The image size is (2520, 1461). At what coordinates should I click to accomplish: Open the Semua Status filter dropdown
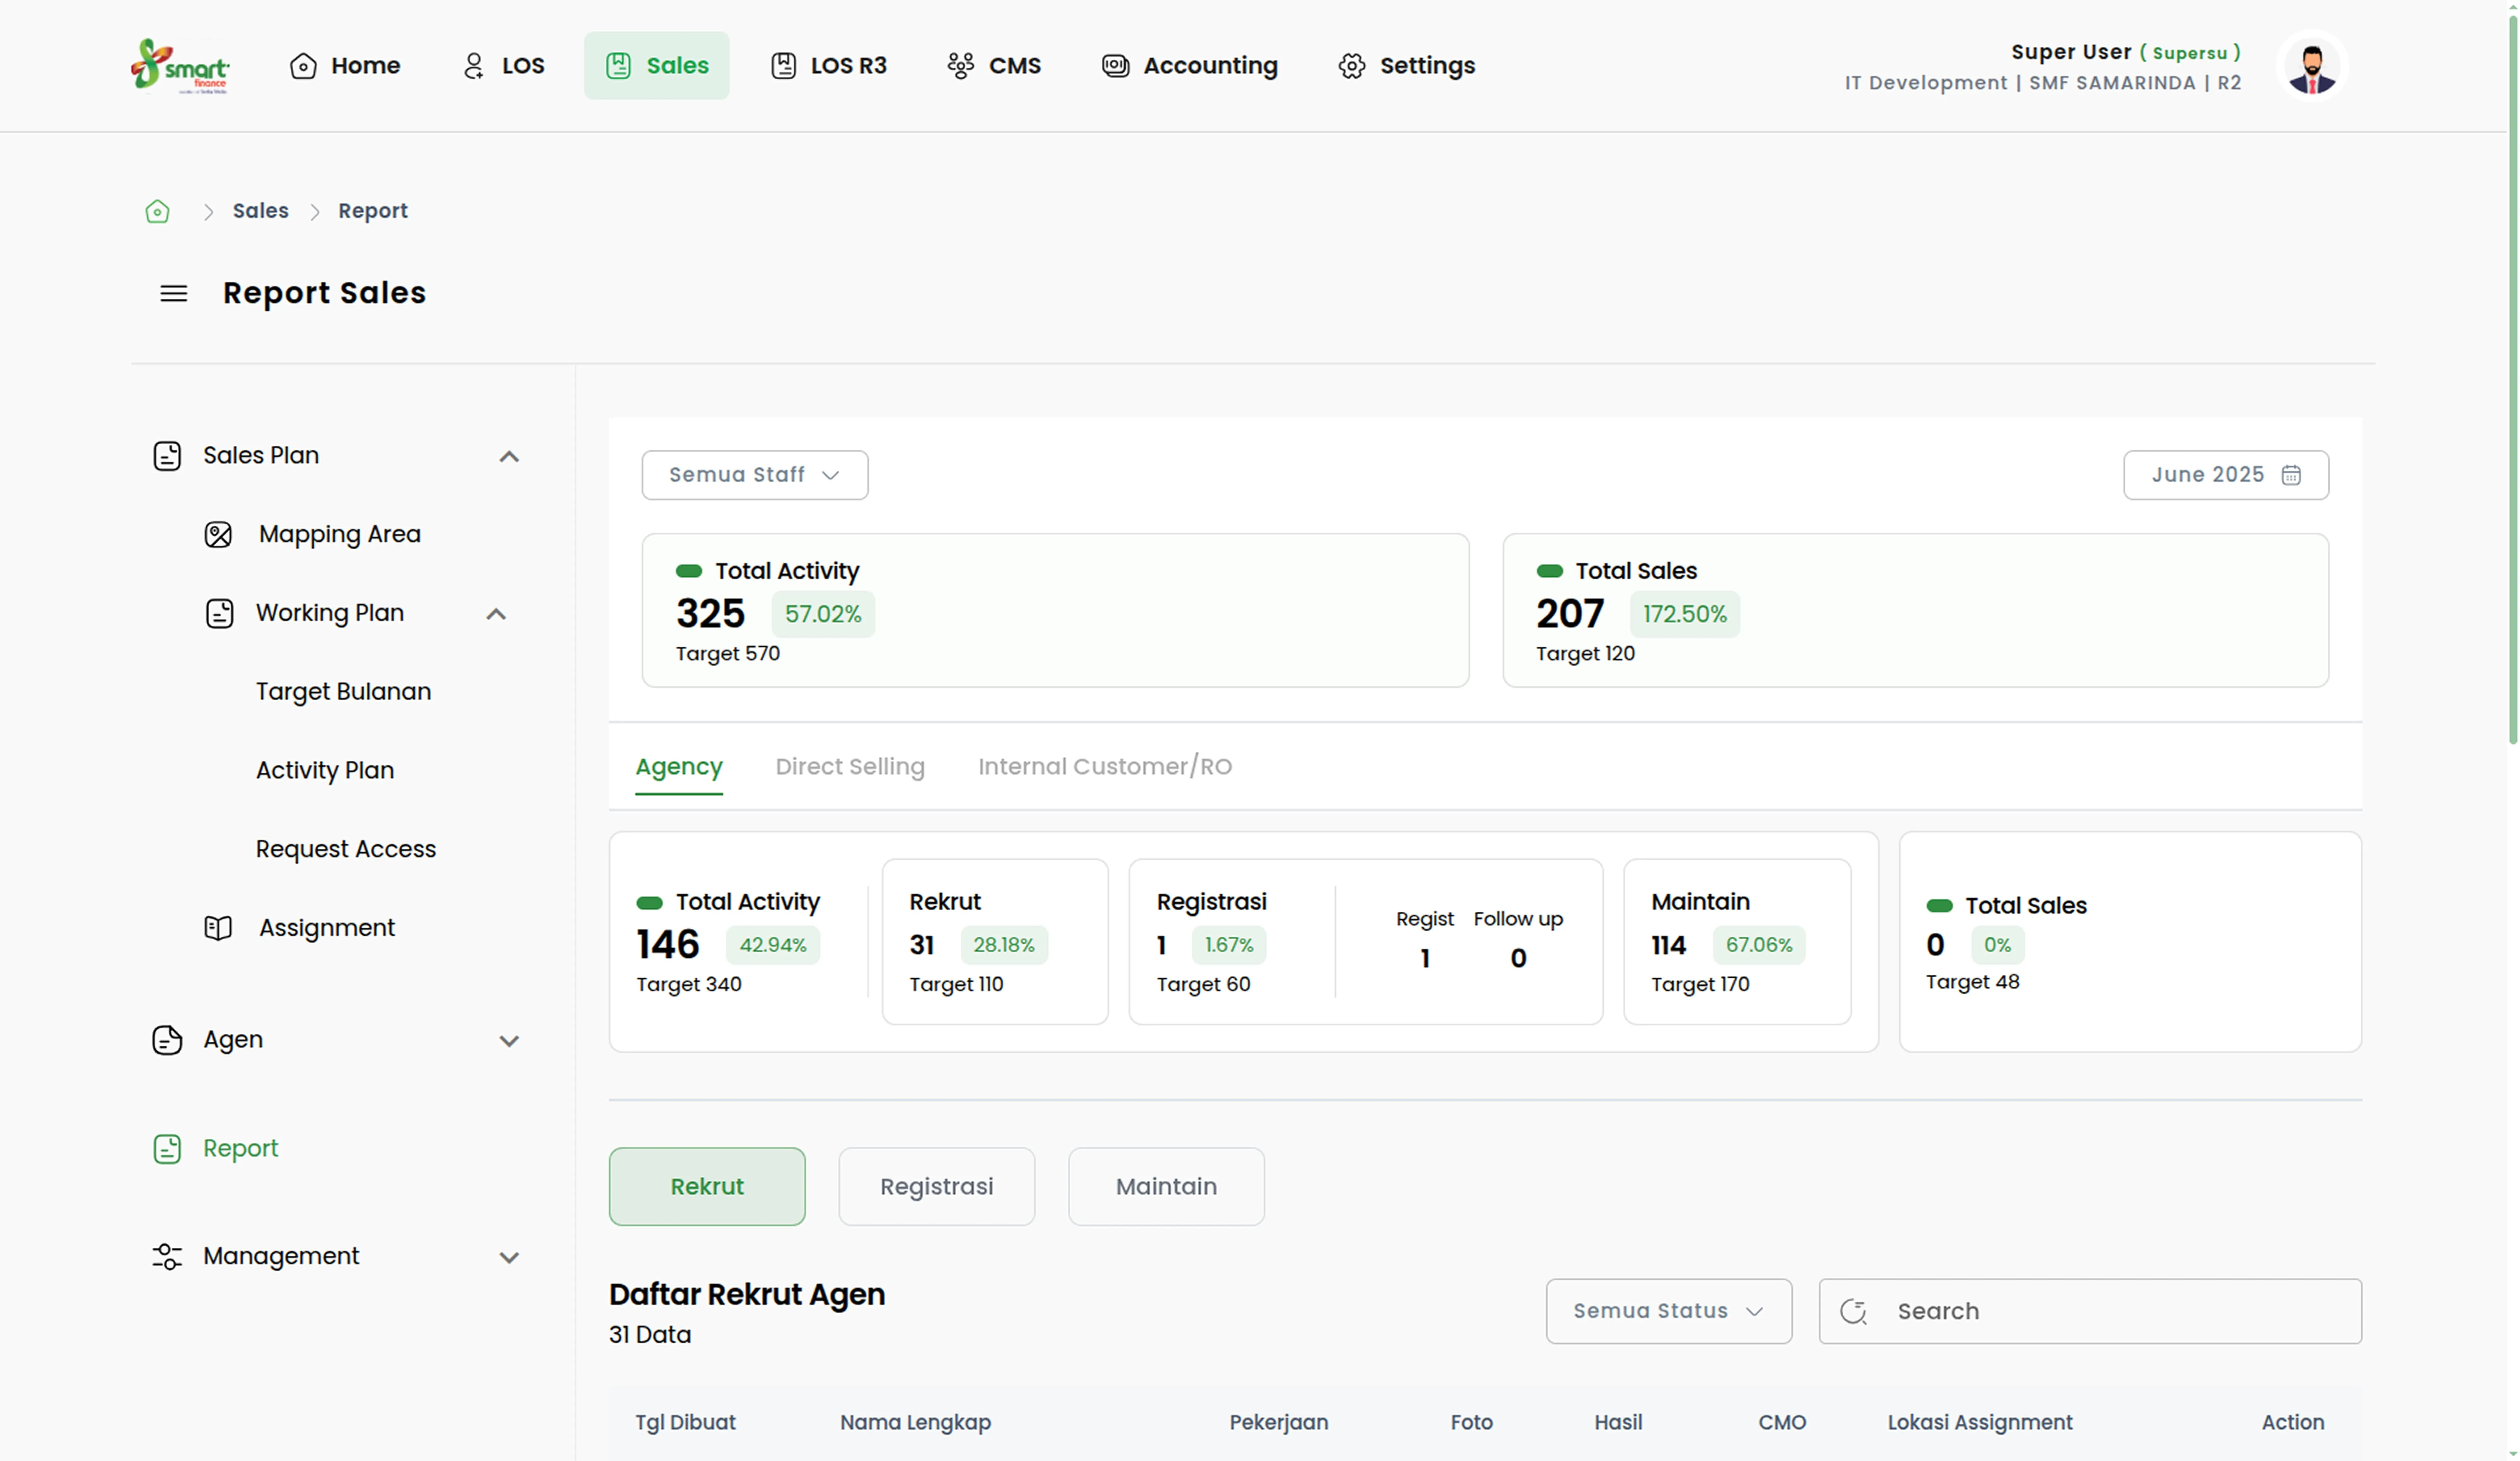point(1669,1311)
